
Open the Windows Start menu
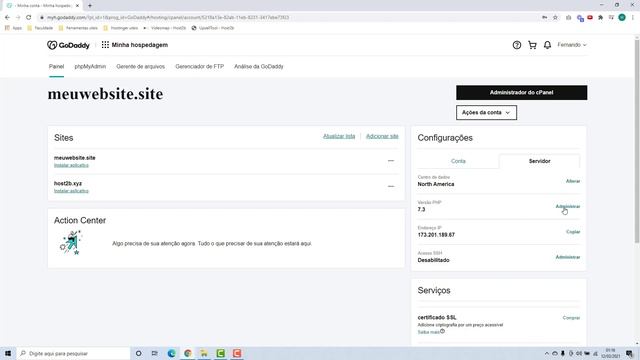(8, 353)
